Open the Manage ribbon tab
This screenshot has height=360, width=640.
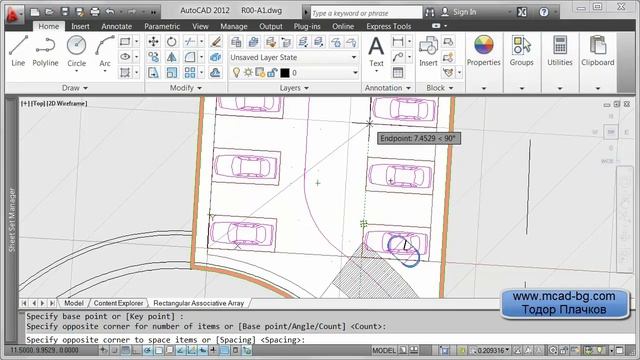(x=234, y=26)
